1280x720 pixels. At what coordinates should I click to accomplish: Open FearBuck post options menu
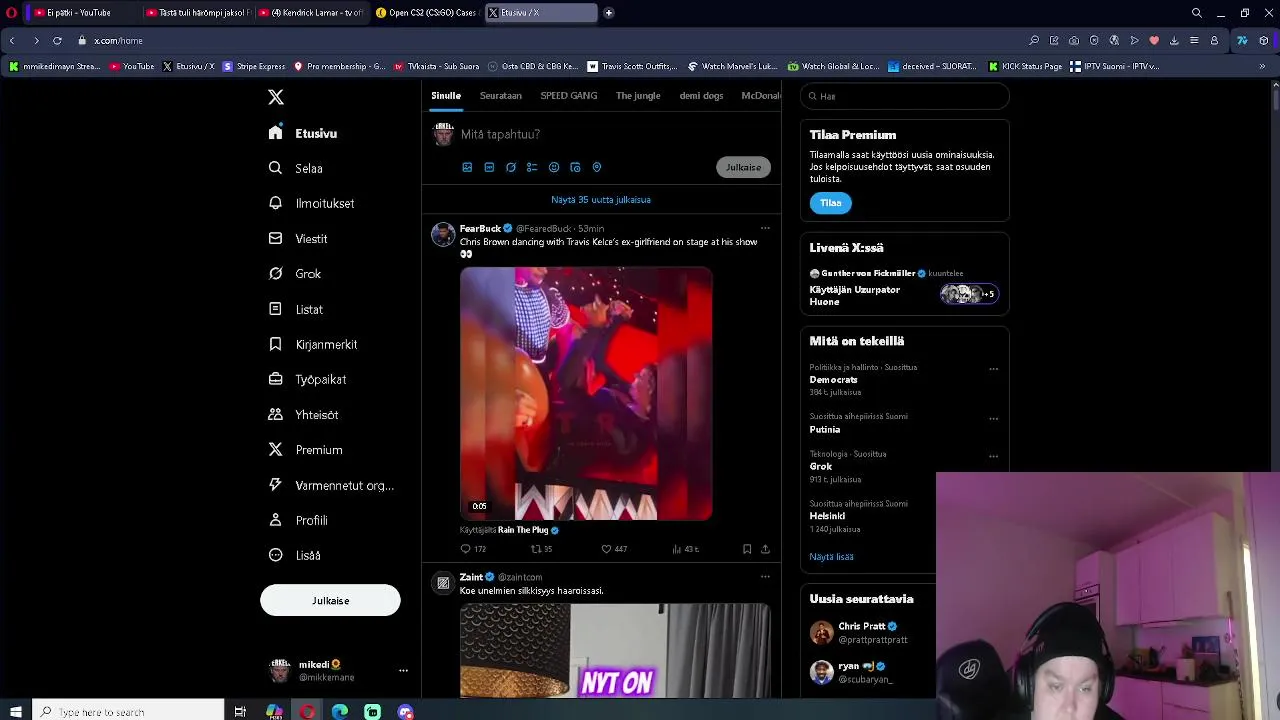click(x=765, y=228)
